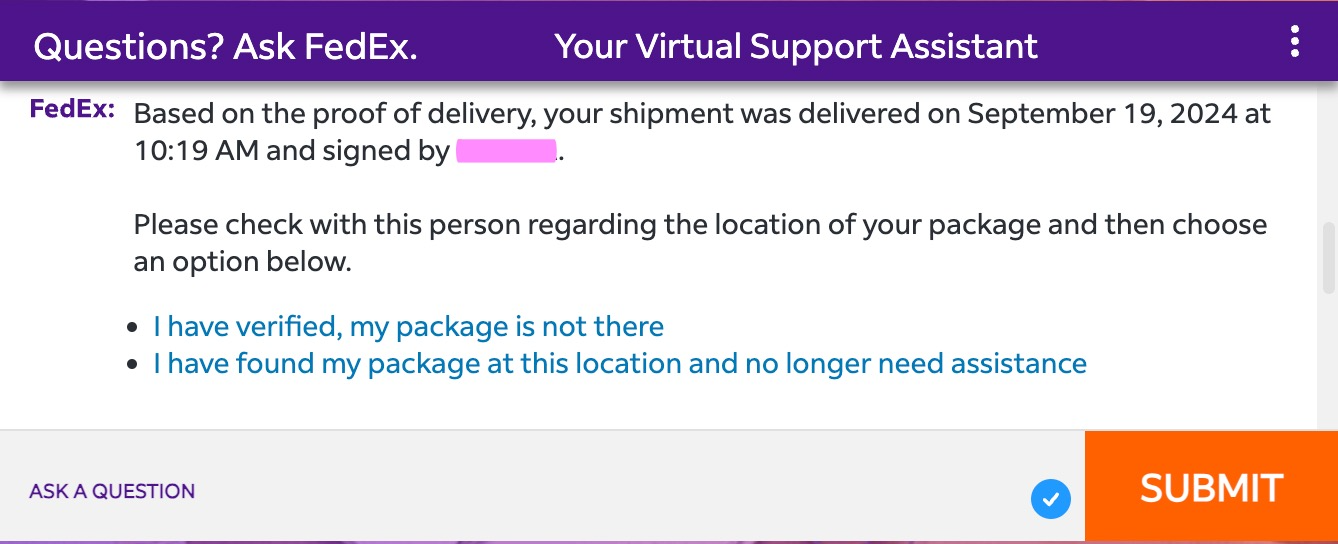Click the "10:19 AM" delivery time text
Screen dimensions: 1338x544
click(194, 152)
